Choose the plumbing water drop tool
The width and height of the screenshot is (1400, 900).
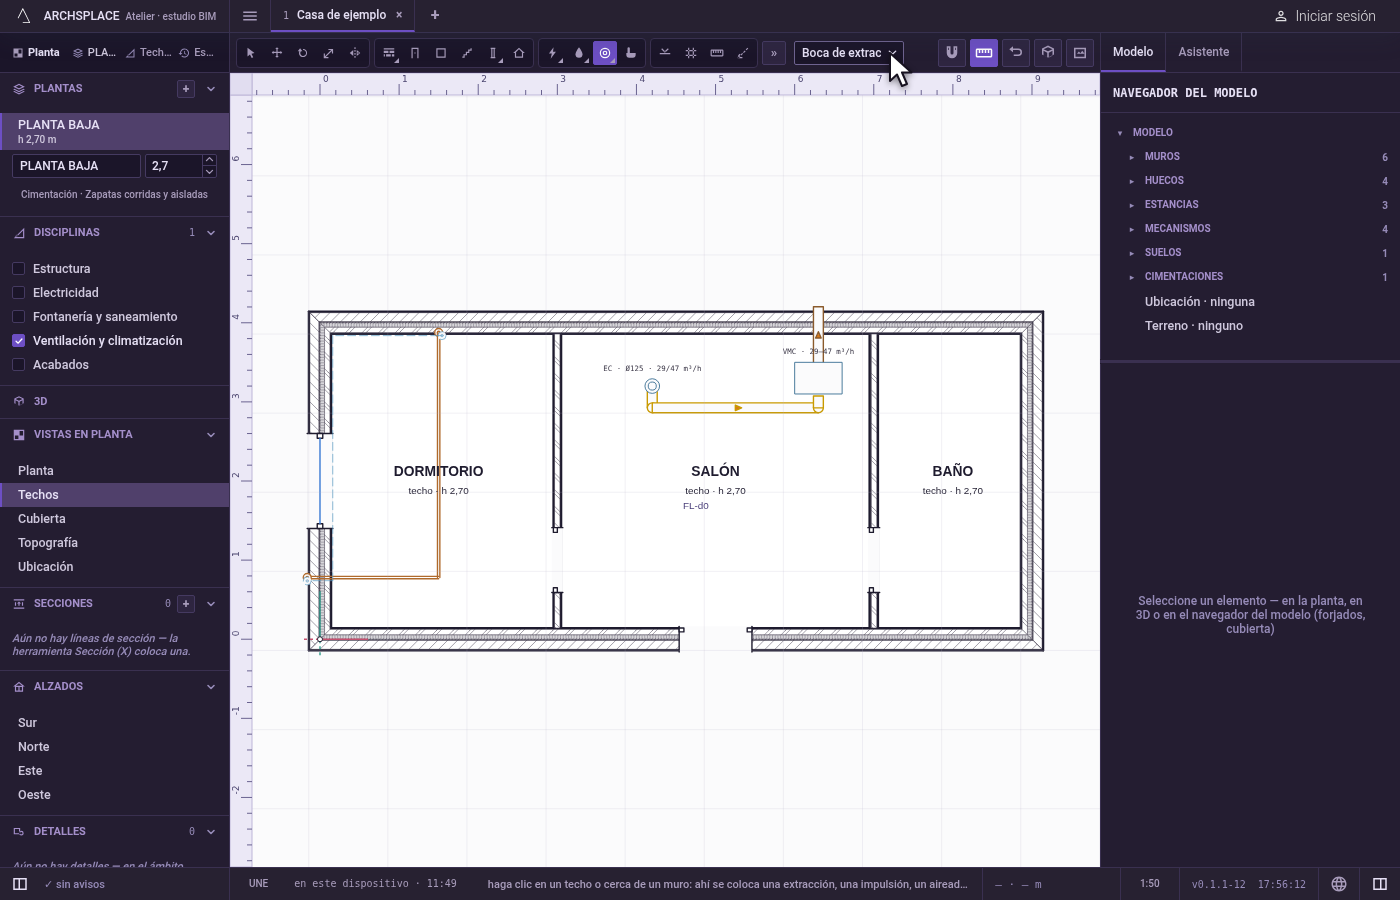coord(579,53)
